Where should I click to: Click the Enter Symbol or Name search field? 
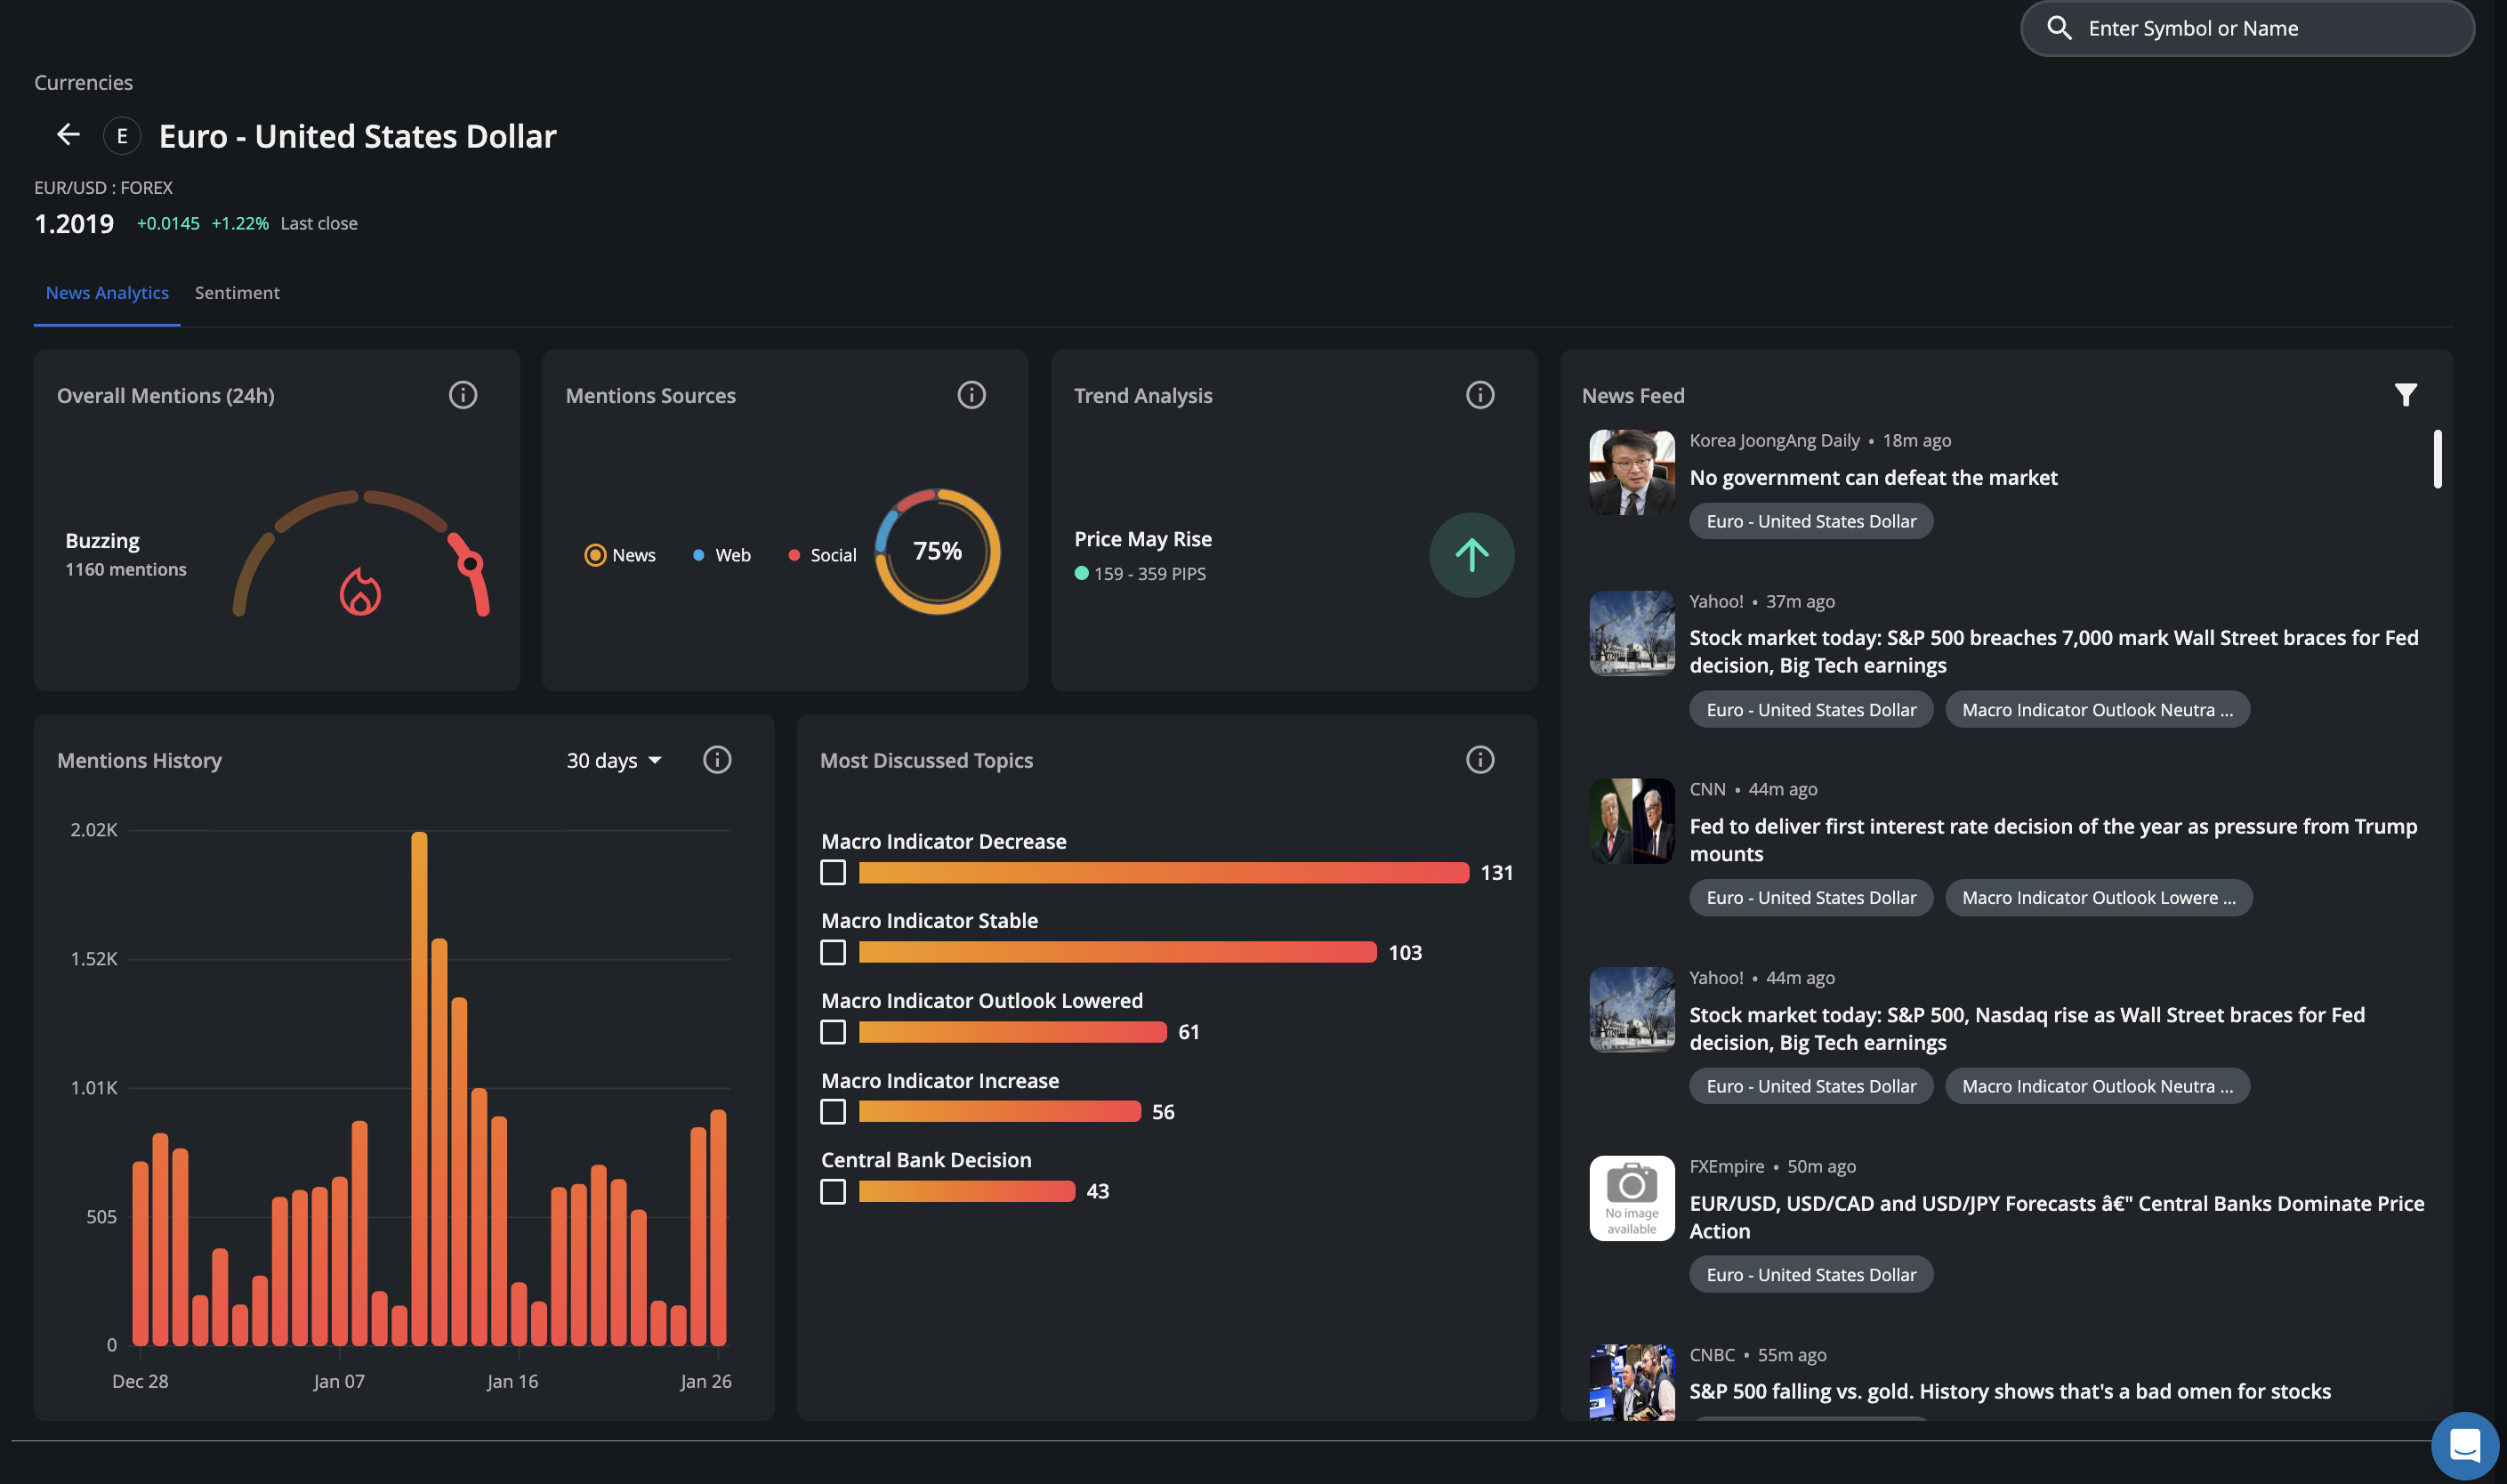click(2260, 28)
